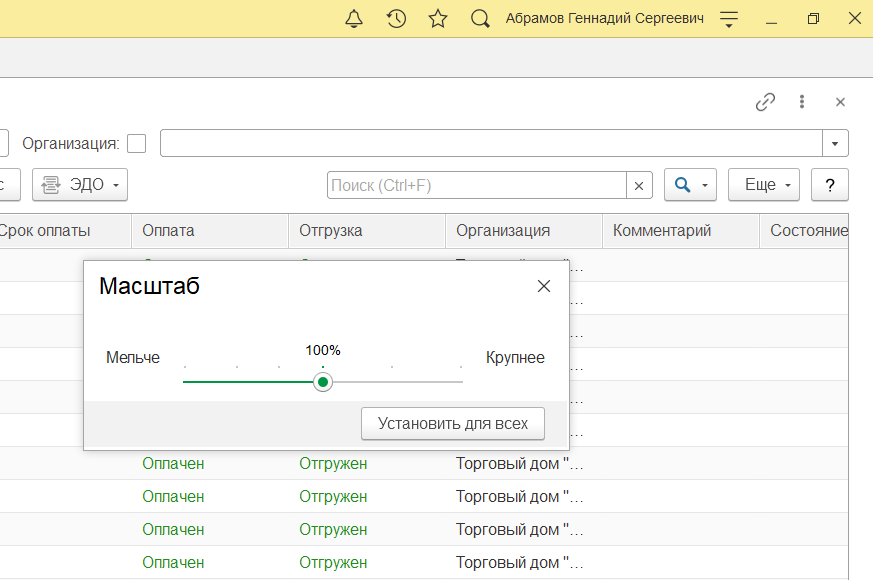Close the Масштаб dialog
The width and height of the screenshot is (873, 580).
(544, 286)
